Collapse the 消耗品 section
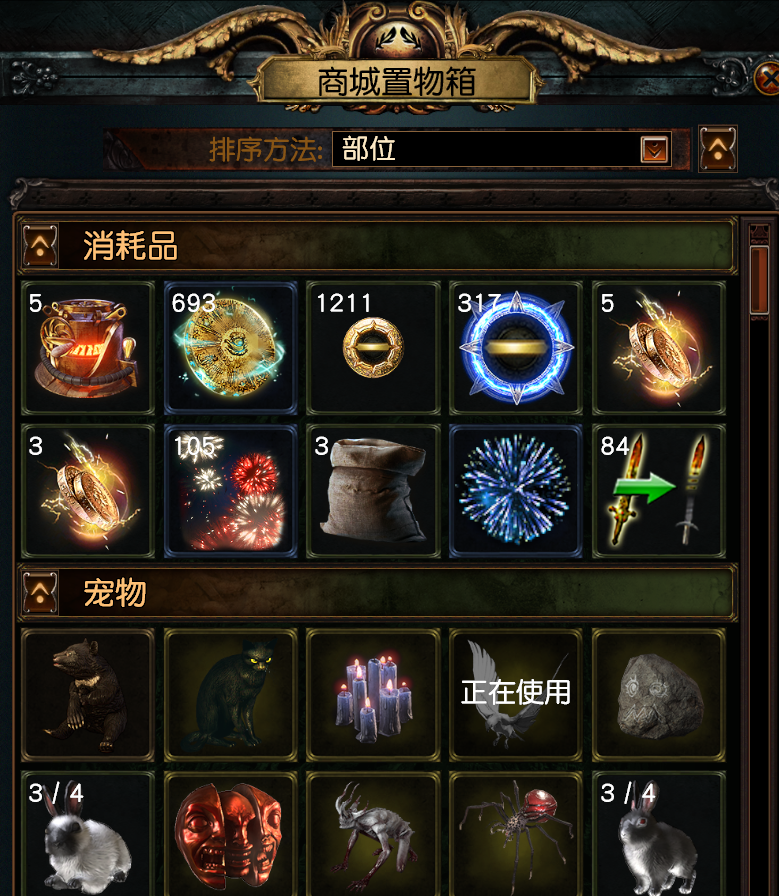779x896 pixels. [40, 246]
